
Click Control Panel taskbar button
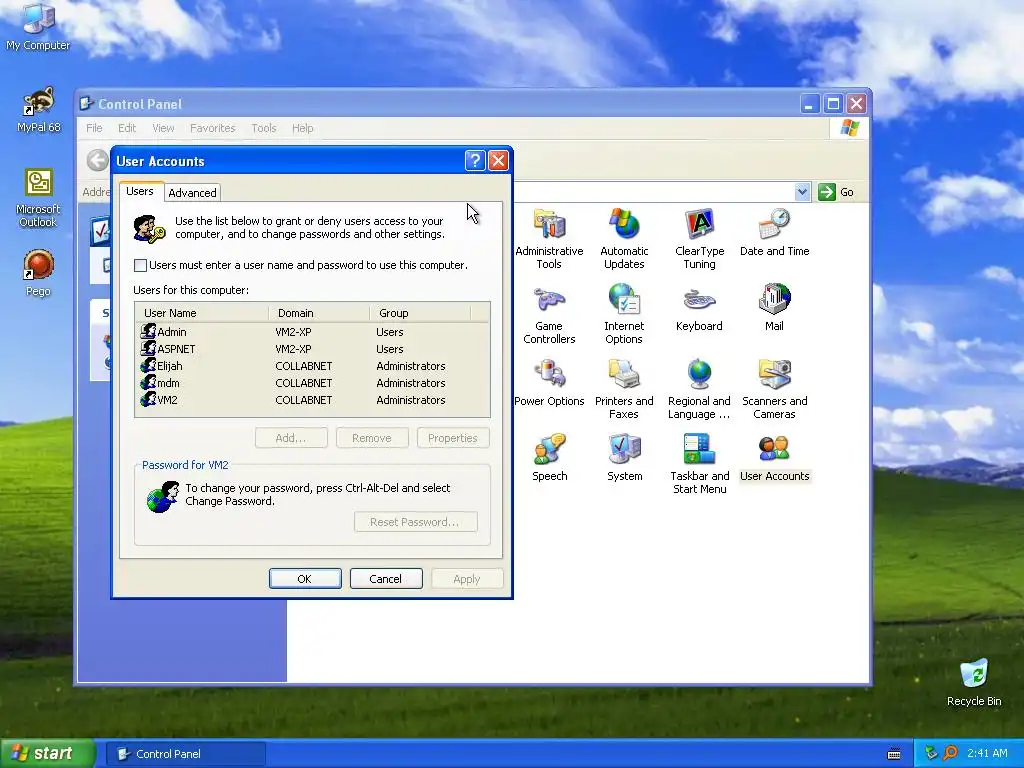[x=187, y=754]
